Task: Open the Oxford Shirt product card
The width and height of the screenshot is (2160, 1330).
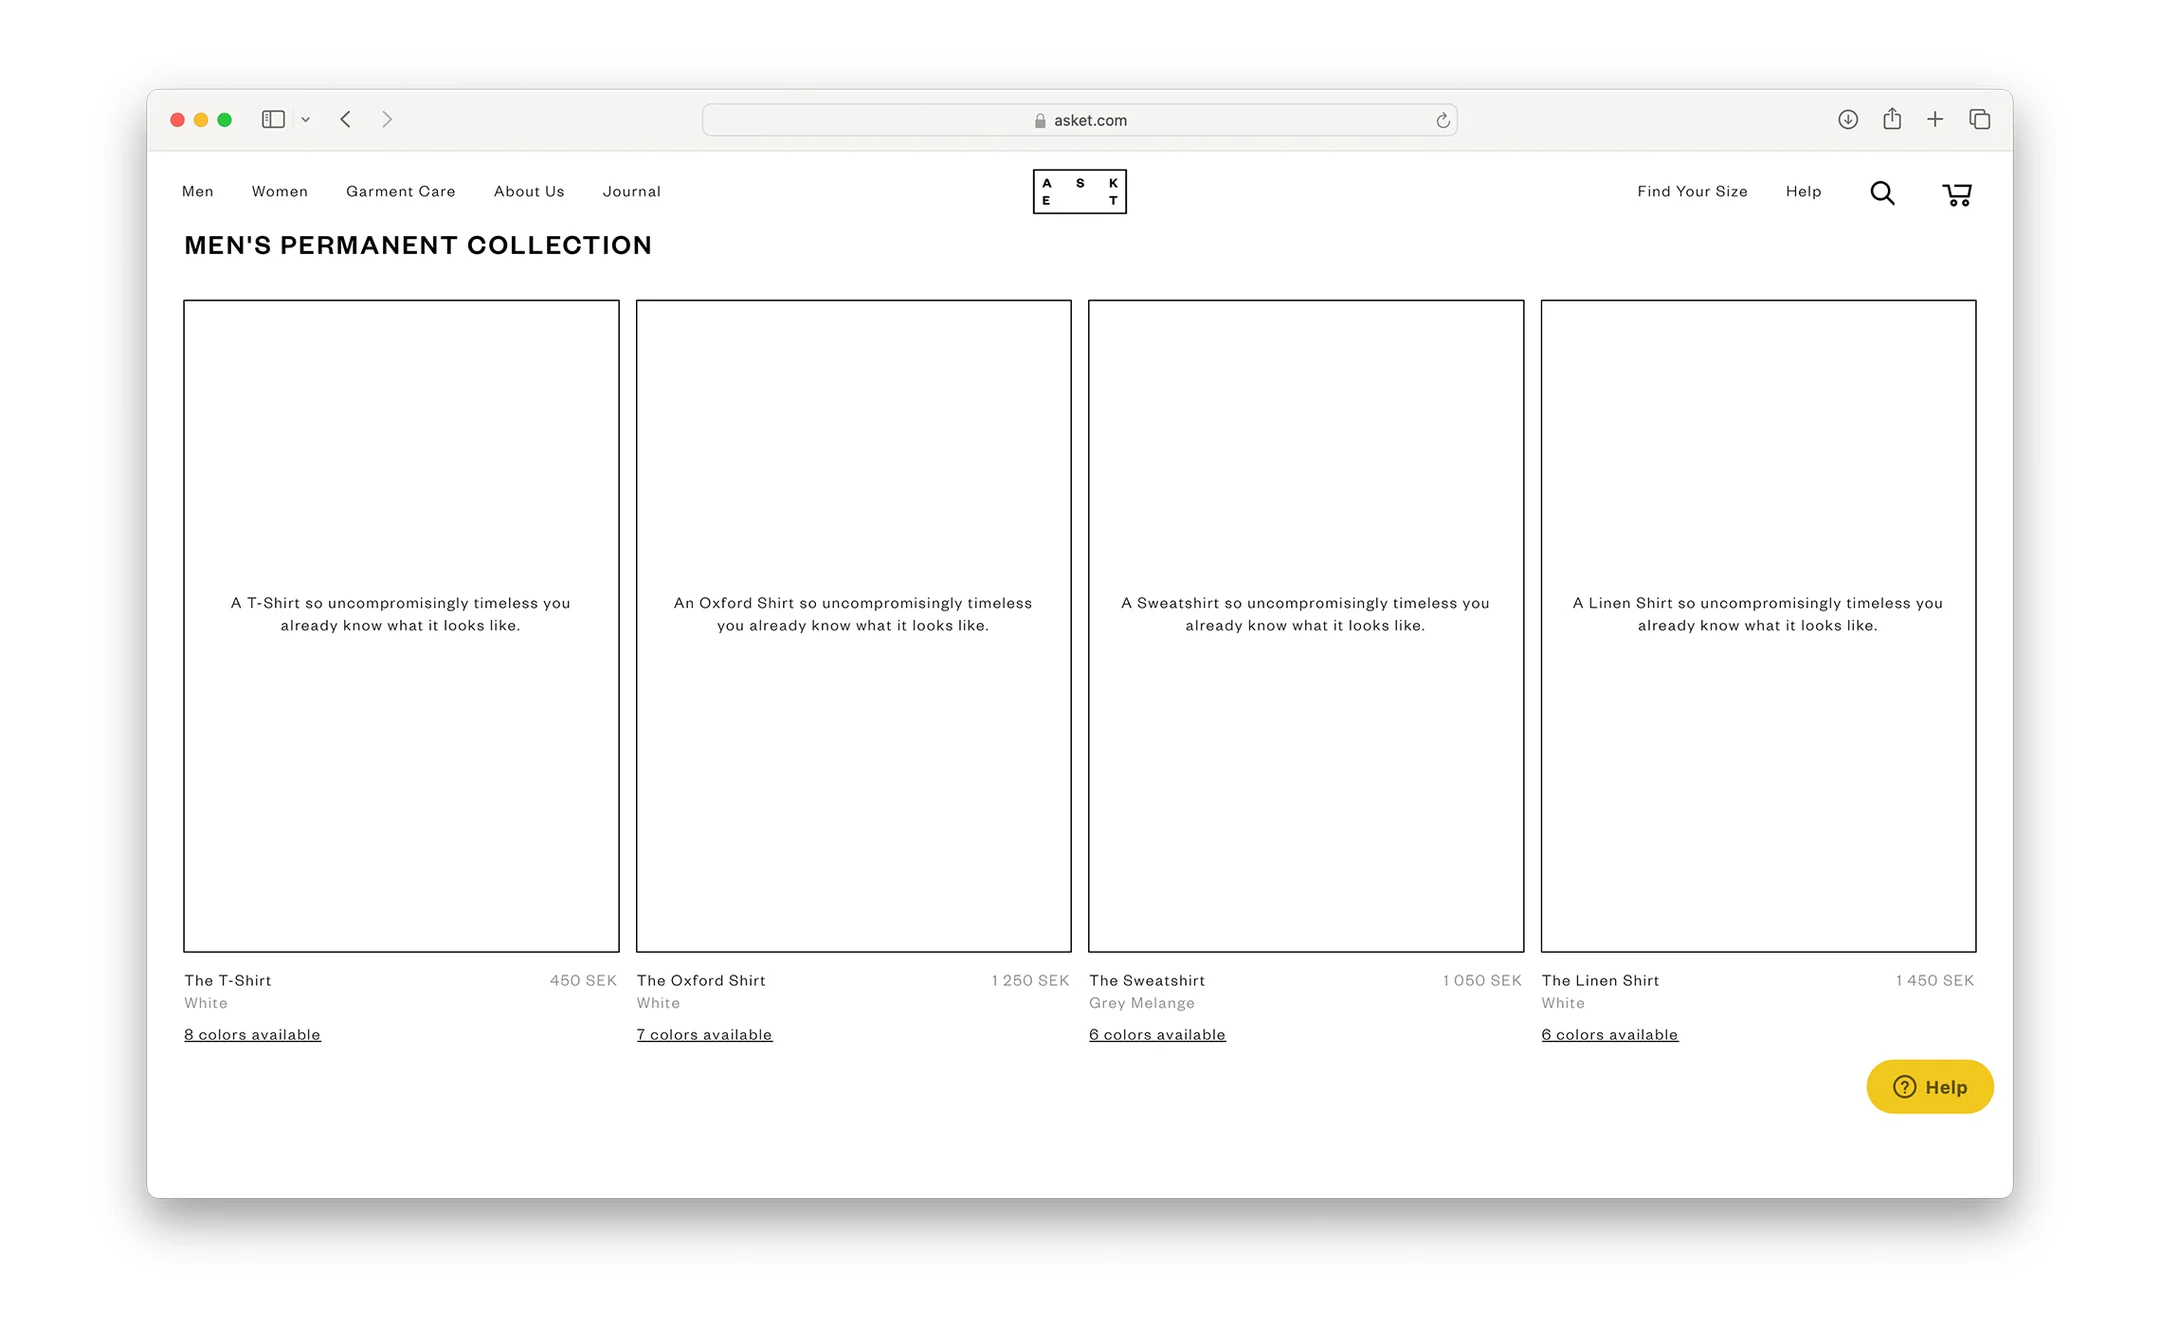Action: click(x=853, y=626)
